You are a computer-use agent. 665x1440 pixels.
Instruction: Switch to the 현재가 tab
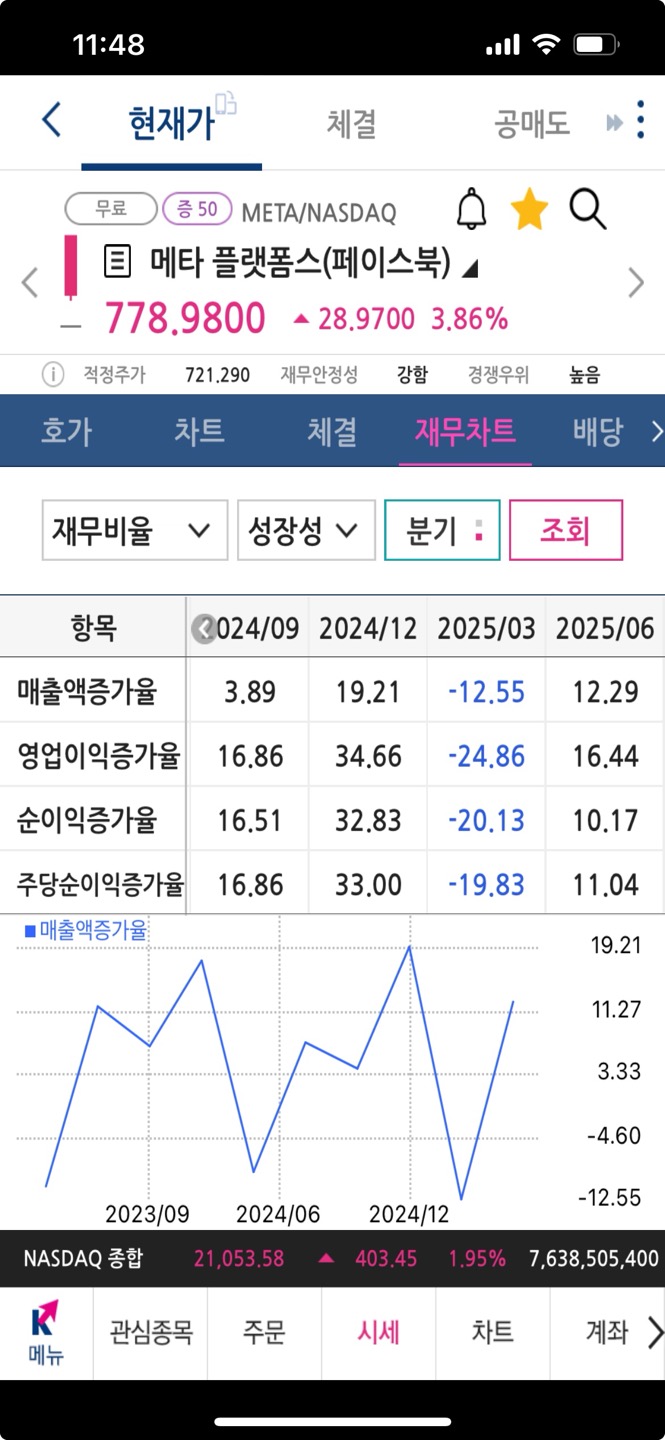coord(171,123)
